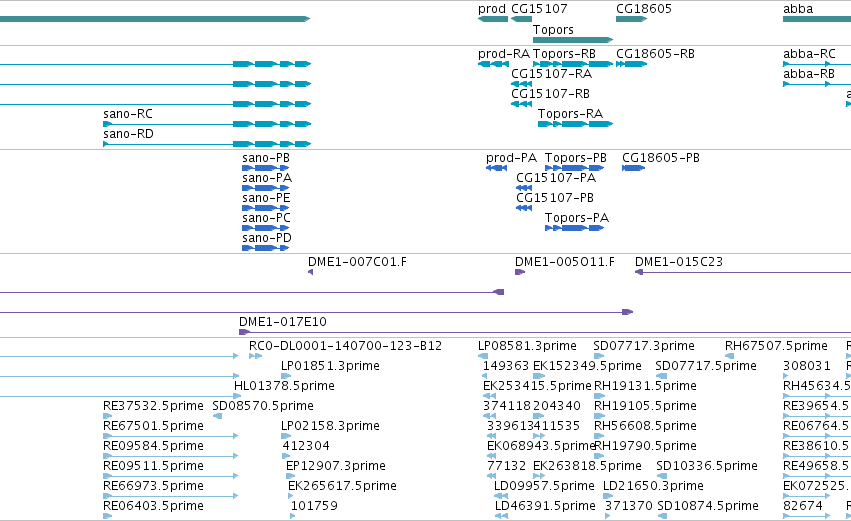Click the sano-PD protein feature
The height and width of the screenshot is (521, 851).
coord(265,249)
